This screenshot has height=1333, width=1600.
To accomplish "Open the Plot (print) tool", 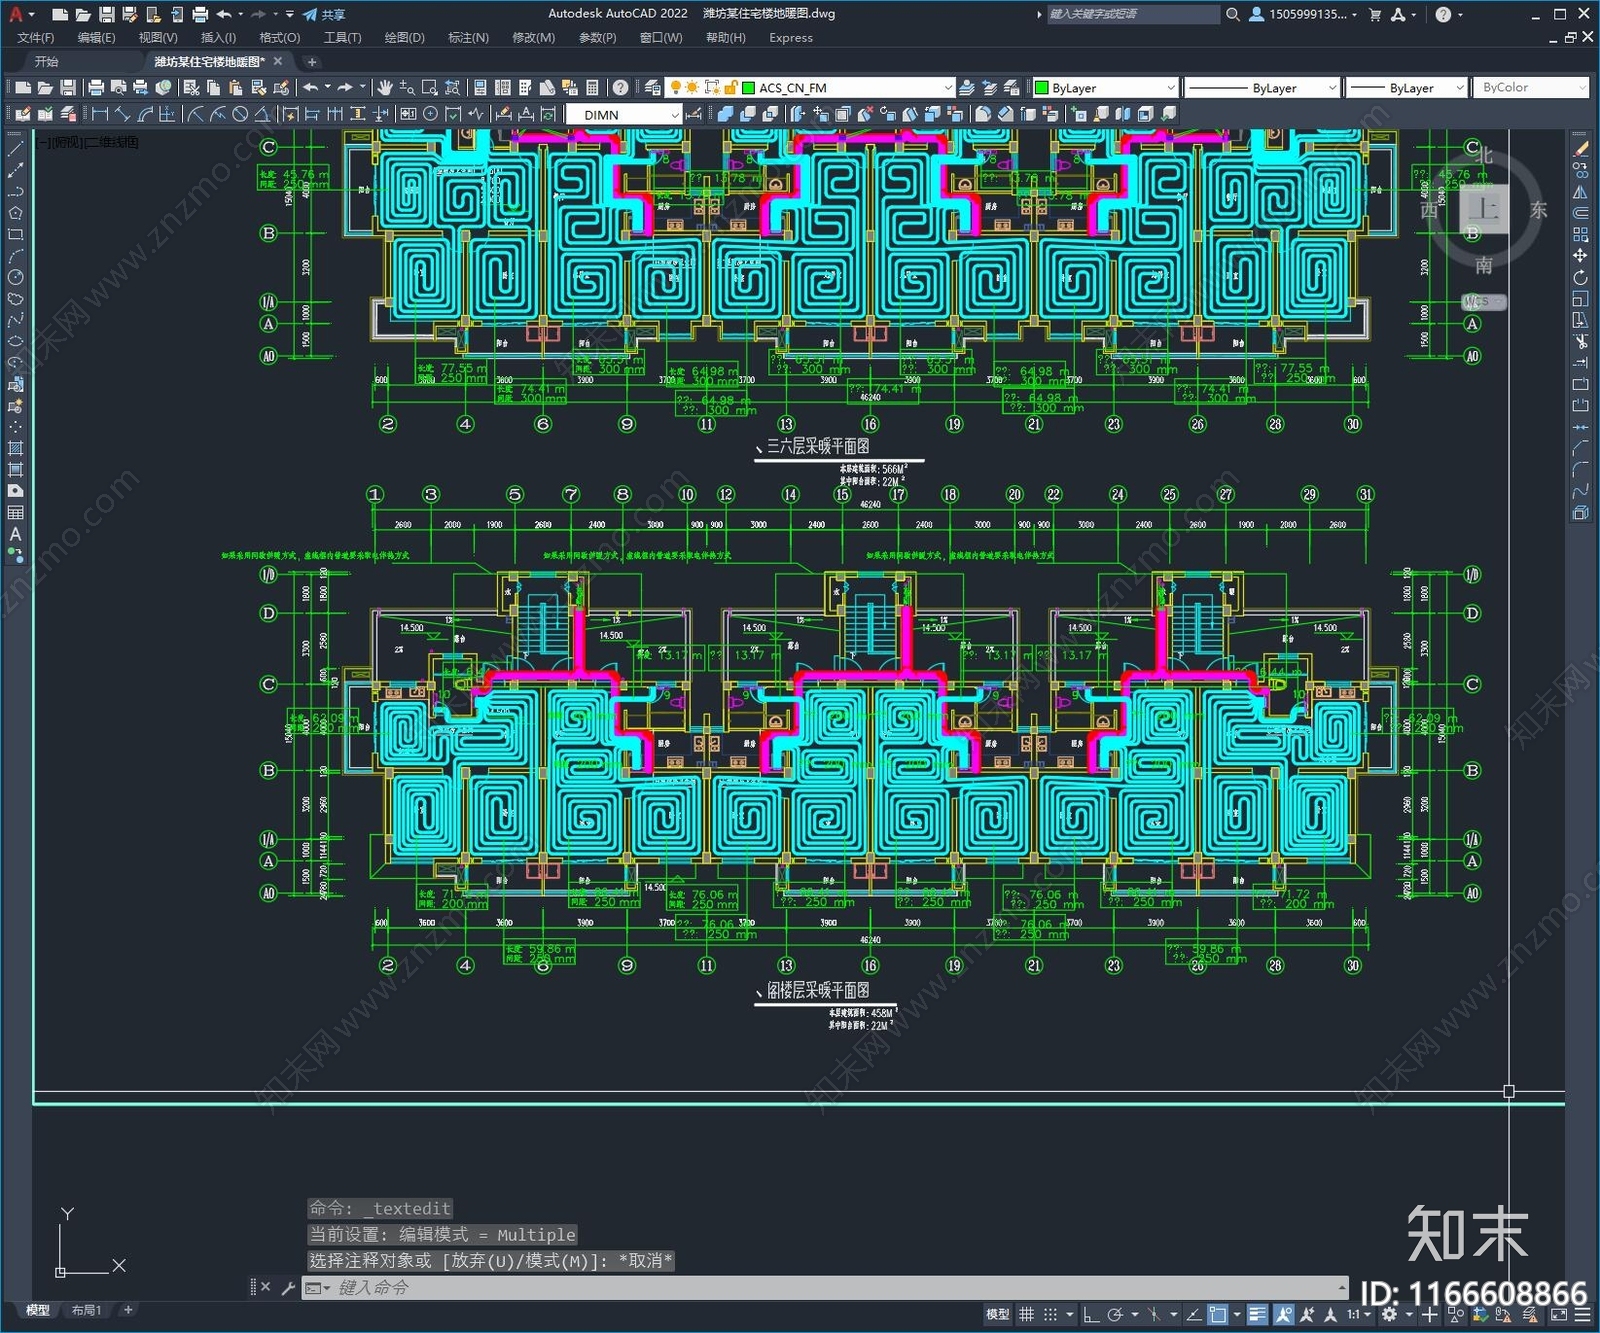I will (x=94, y=87).
